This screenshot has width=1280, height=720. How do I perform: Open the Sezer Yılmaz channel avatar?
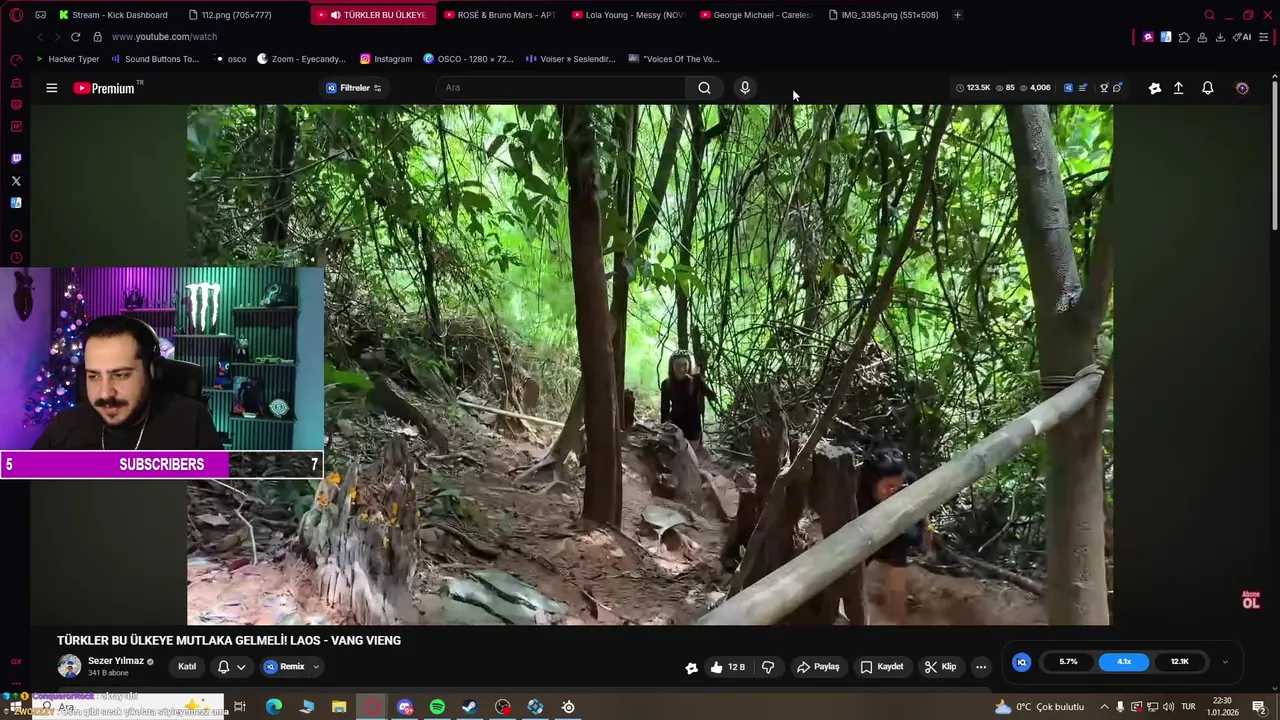pyautogui.click(x=69, y=666)
